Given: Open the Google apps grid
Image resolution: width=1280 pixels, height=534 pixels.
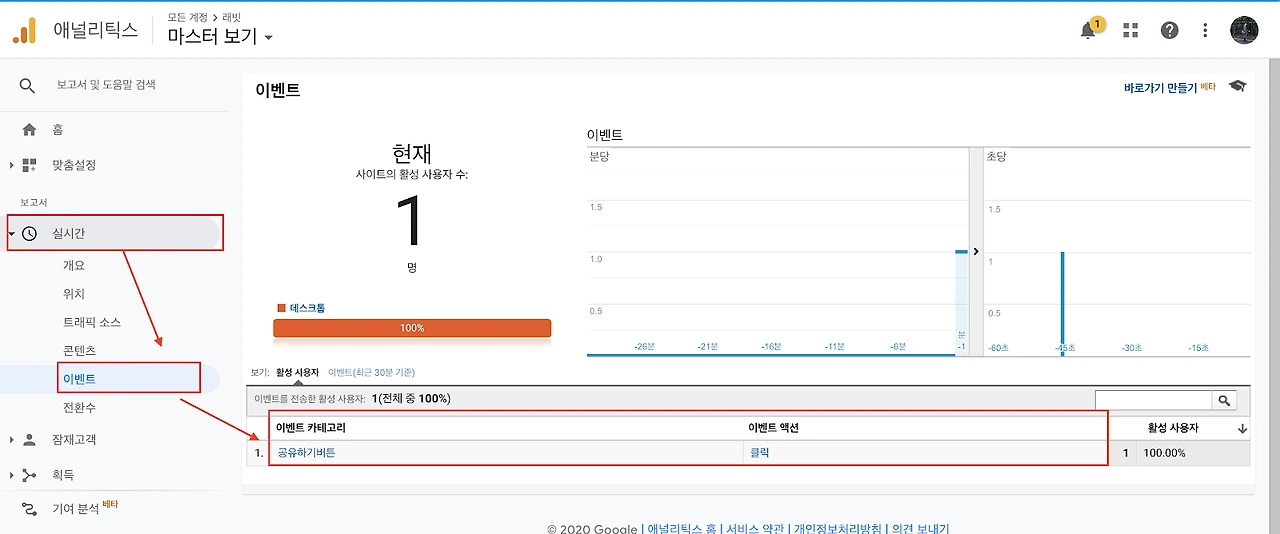Looking at the screenshot, I should [1131, 31].
